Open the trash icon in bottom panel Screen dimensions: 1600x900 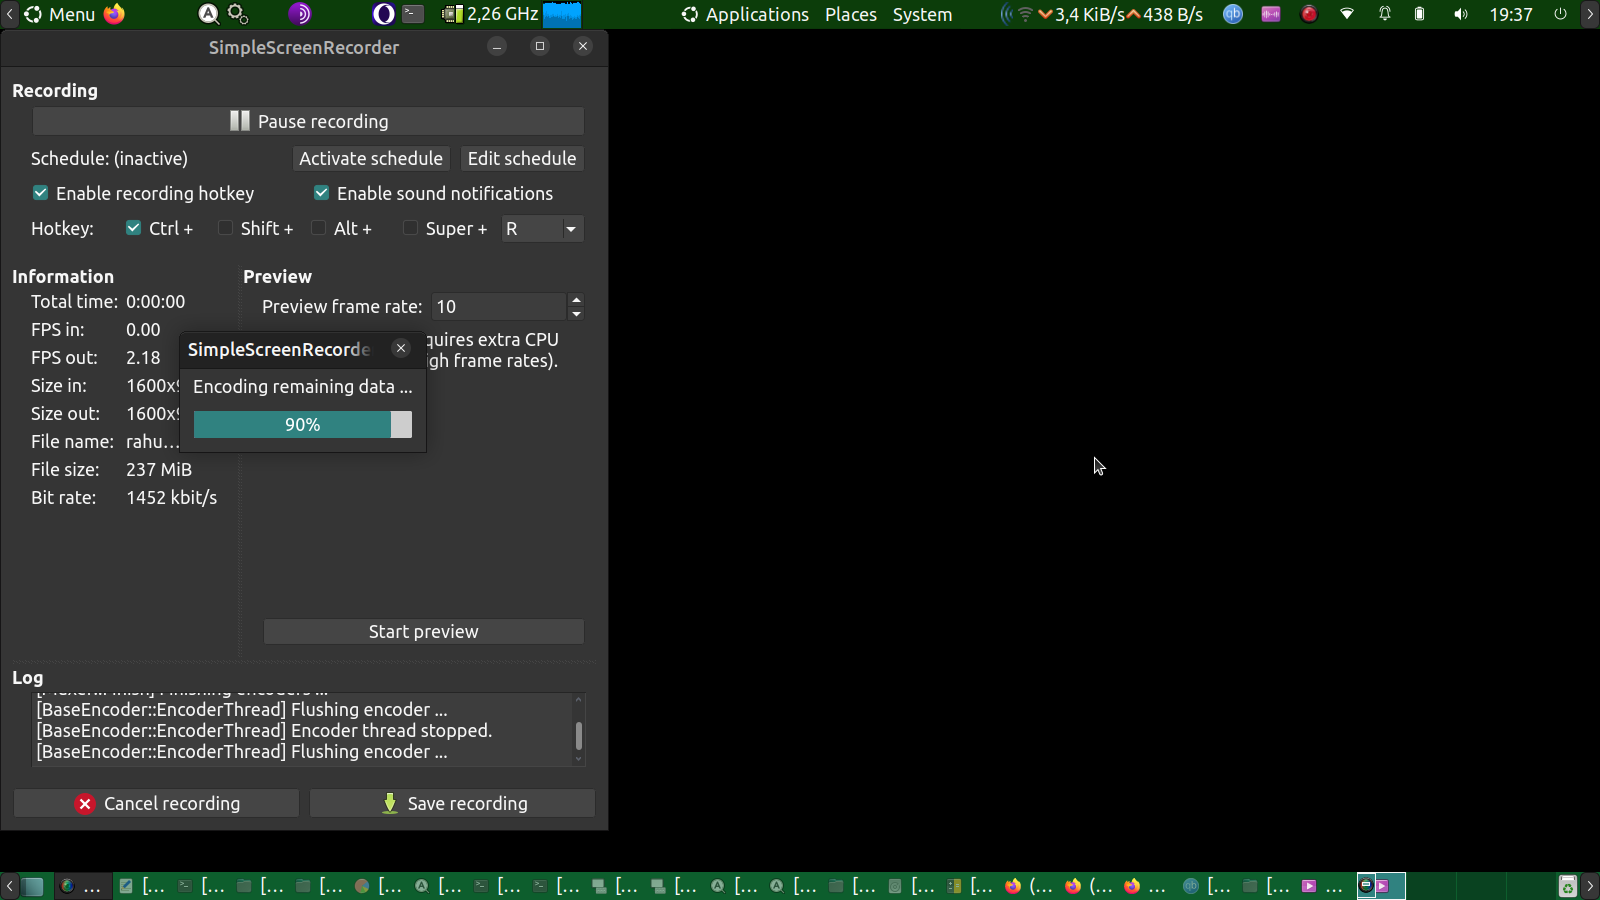[x=1568, y=886]
